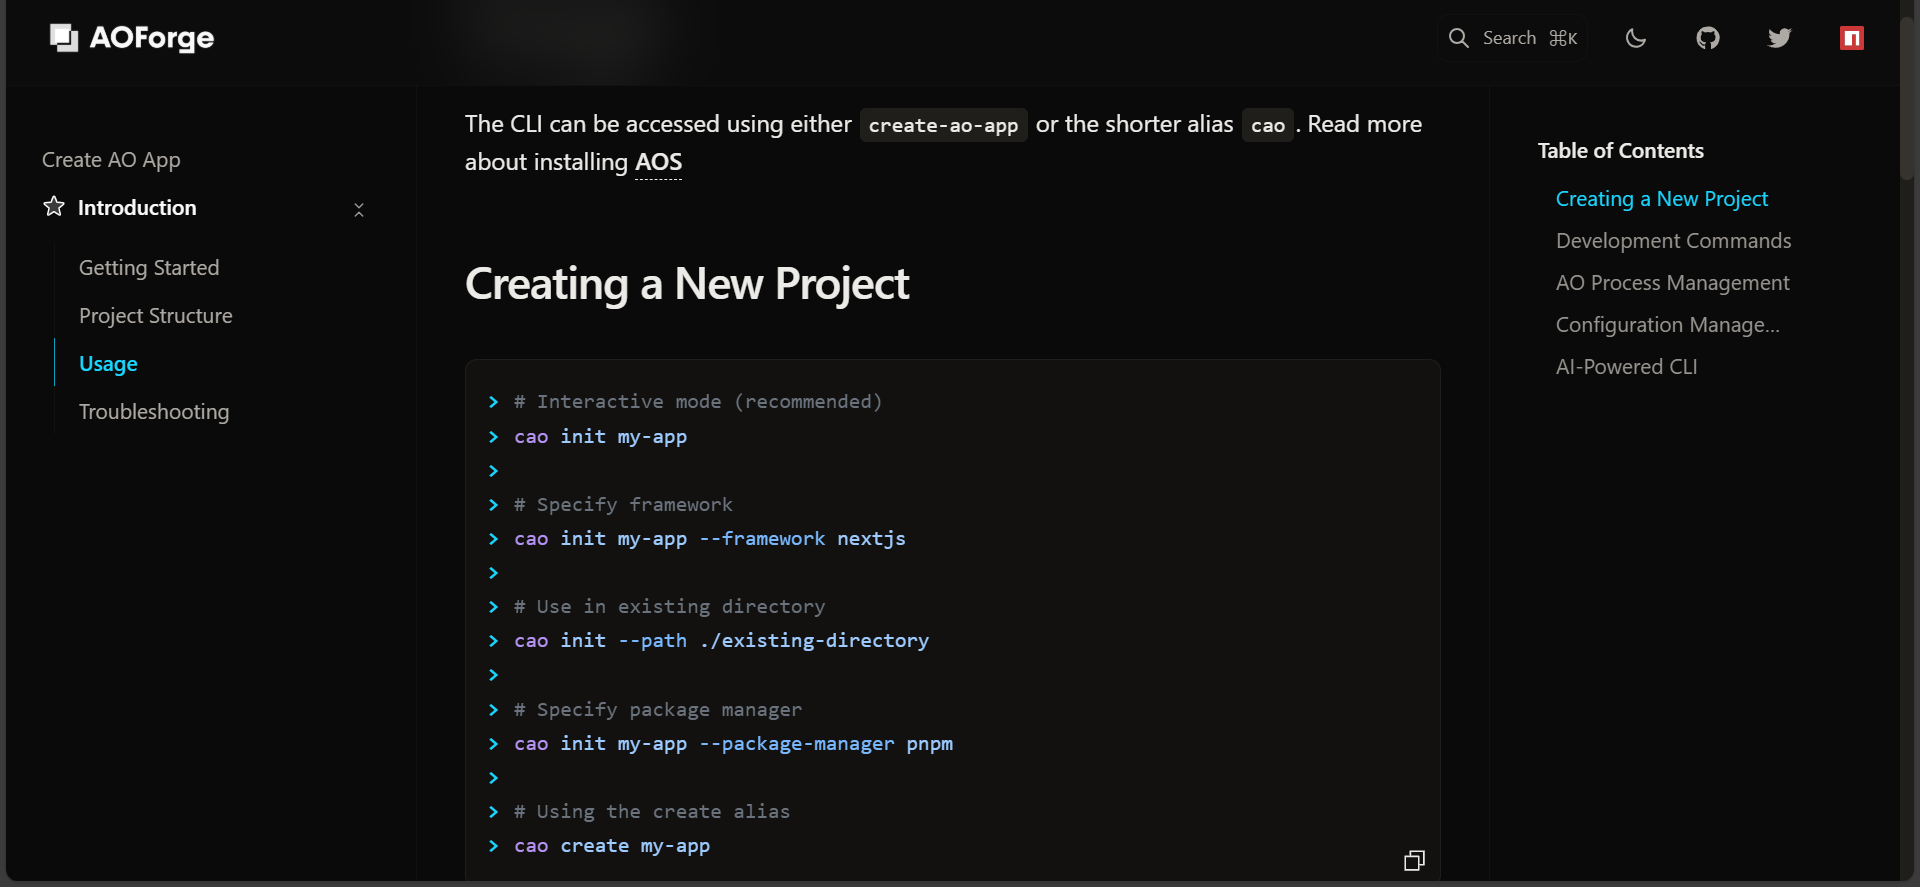Open the GitHub icon link
This screenshot has width=1920, height=887.
point(1708,38)
